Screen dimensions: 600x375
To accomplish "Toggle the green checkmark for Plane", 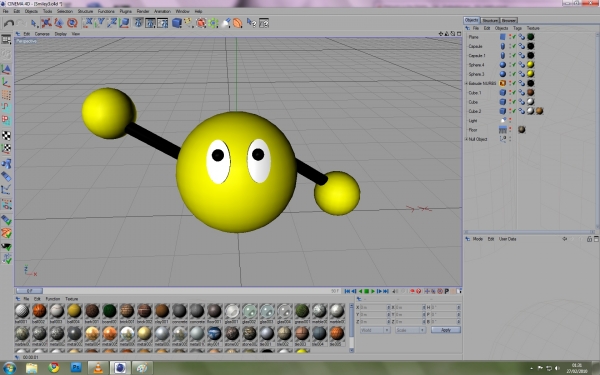I will (x=514, y=37).
